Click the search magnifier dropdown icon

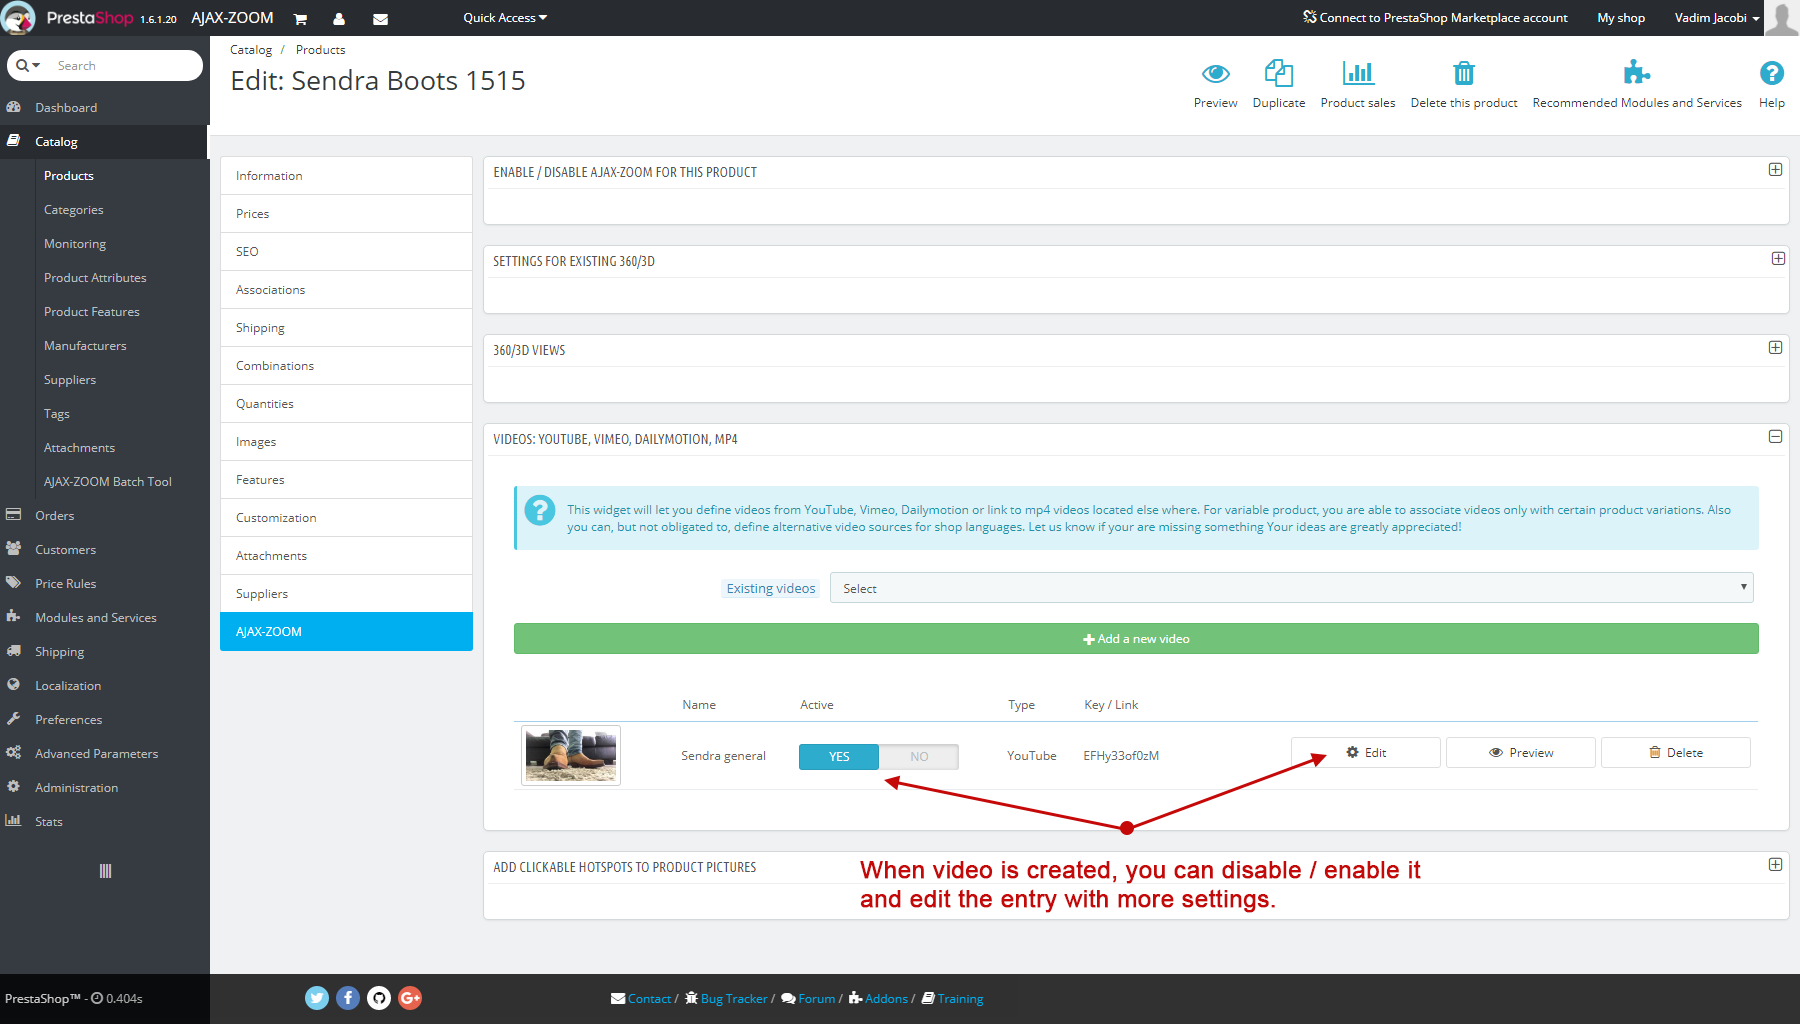tap(28, 65)
